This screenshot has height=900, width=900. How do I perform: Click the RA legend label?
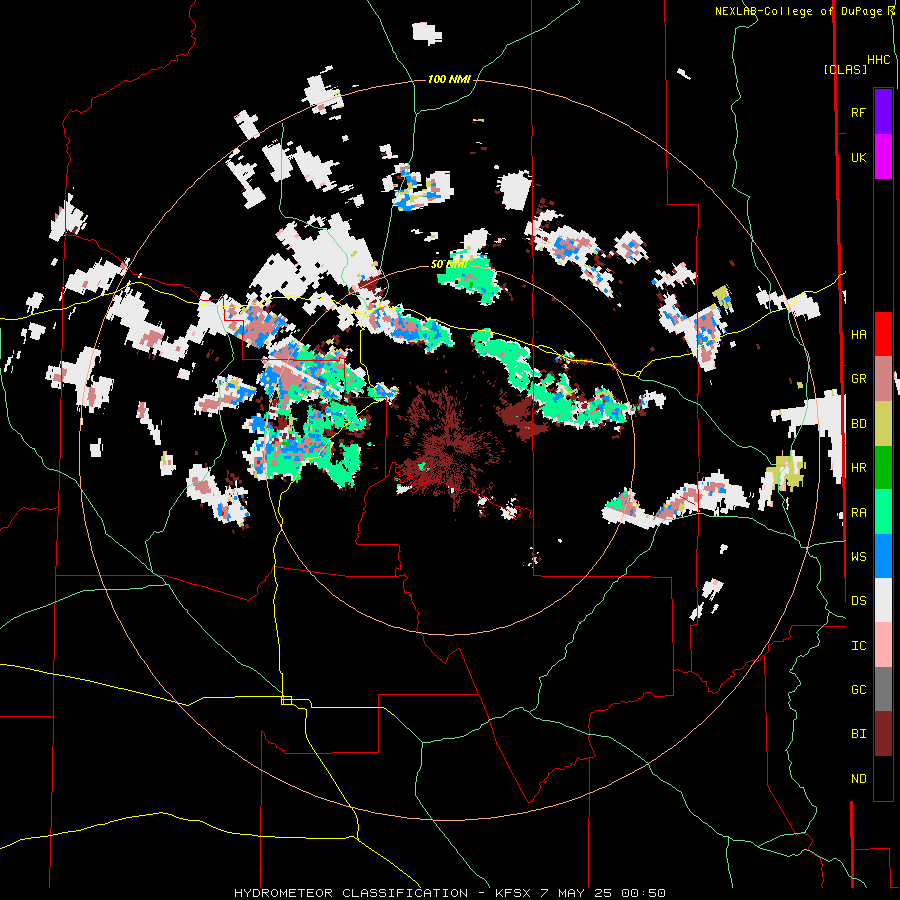pyautogui.click(x=858, y=512)
